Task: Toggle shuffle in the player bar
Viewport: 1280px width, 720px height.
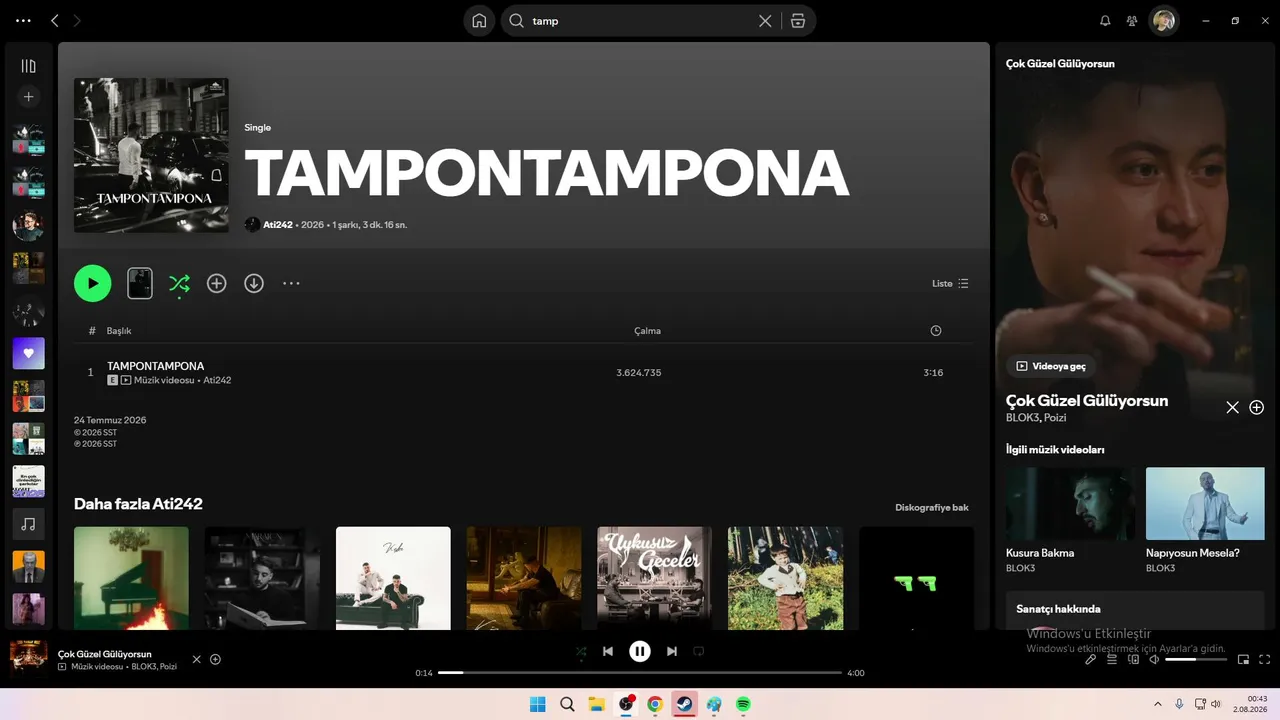Action: [581, 651]
